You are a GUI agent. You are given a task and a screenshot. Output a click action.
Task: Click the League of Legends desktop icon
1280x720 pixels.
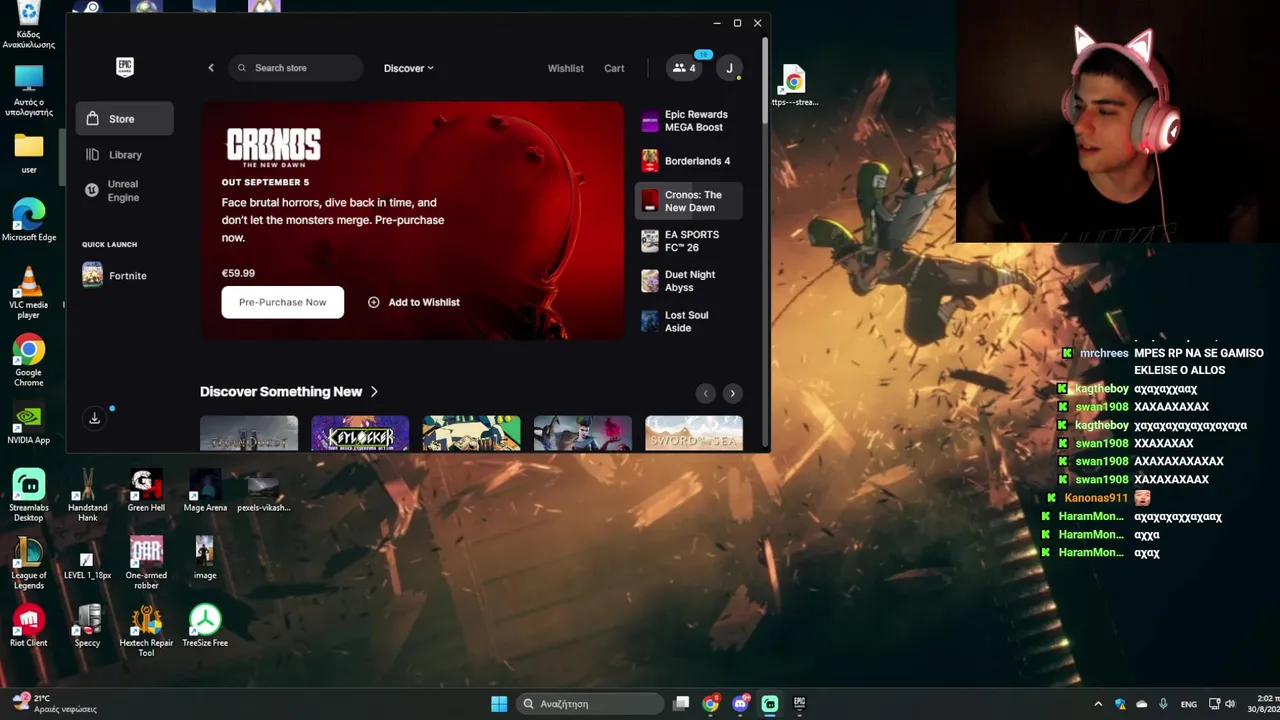tap(29, 563)
